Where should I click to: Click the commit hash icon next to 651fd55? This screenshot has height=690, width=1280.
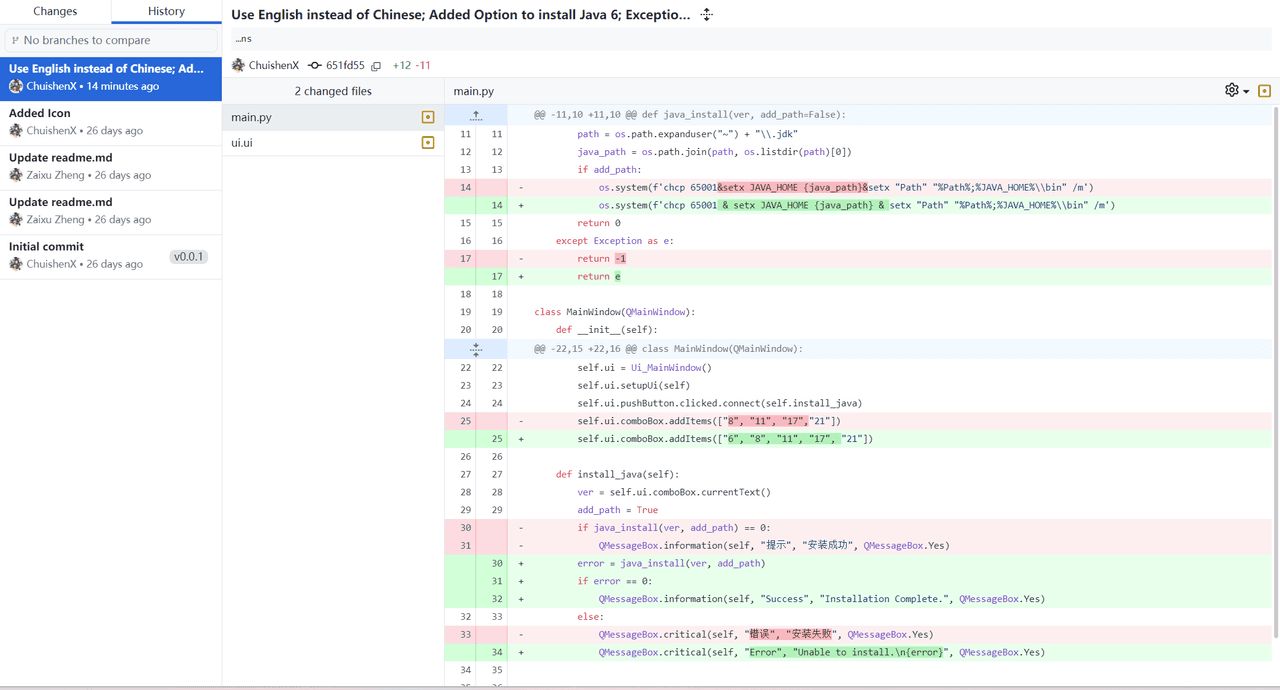point(315,66)
